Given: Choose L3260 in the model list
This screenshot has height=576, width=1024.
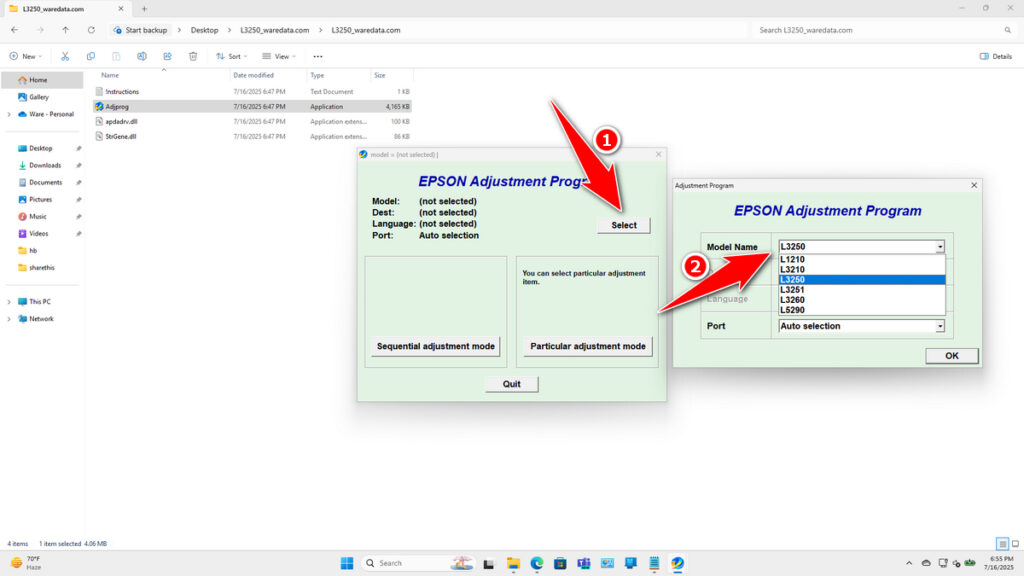Looking at the screenshot, I should tap(862, 300).
